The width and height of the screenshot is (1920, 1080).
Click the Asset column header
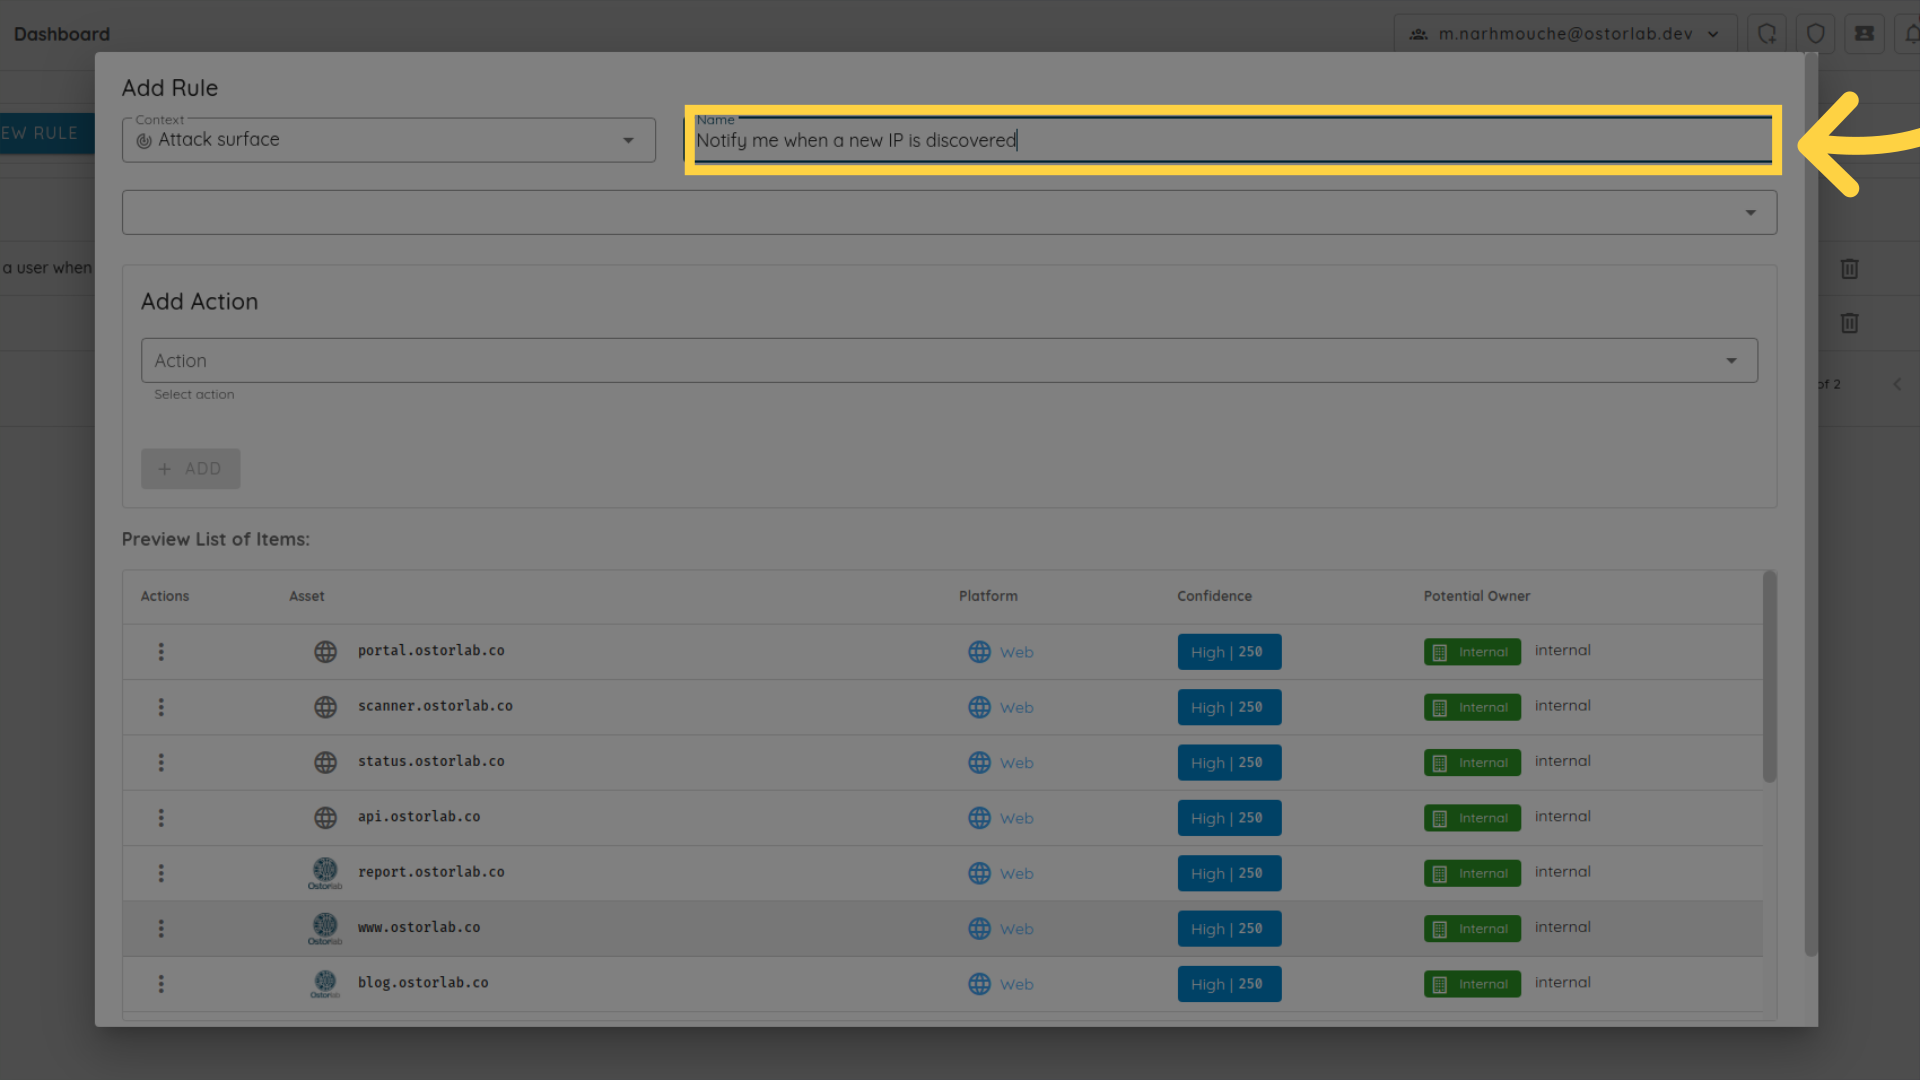pyautogui.click(x=306, y=596)
